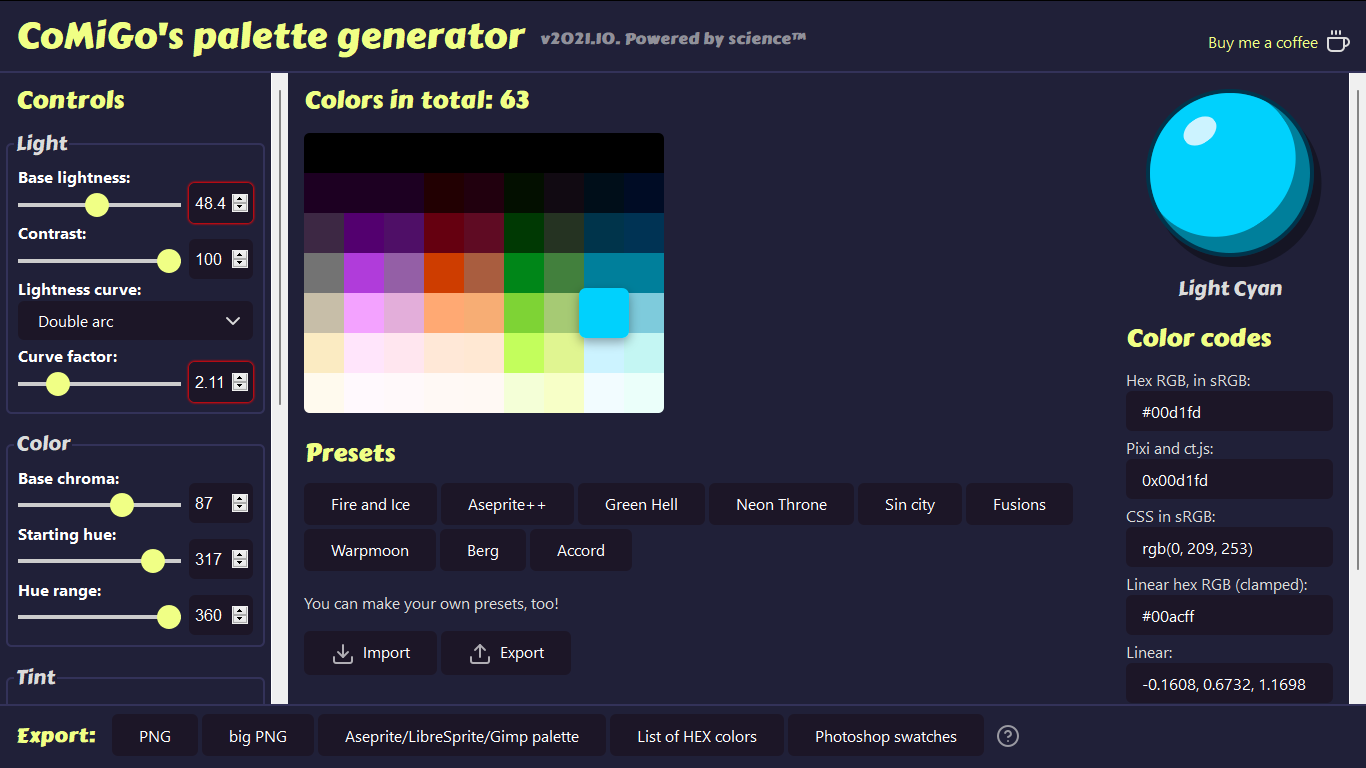Click the Base lightness number stepper
The image size is (1366, 768).
[240, 203]
